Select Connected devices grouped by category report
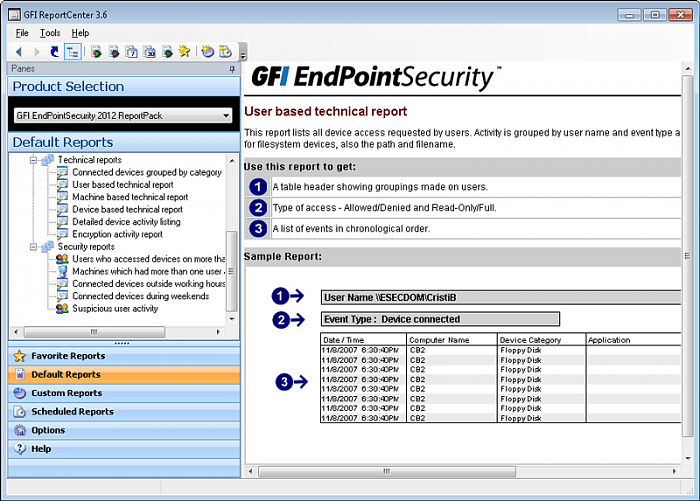The height and width of the screenshot is (501, 700). point(147,172)
